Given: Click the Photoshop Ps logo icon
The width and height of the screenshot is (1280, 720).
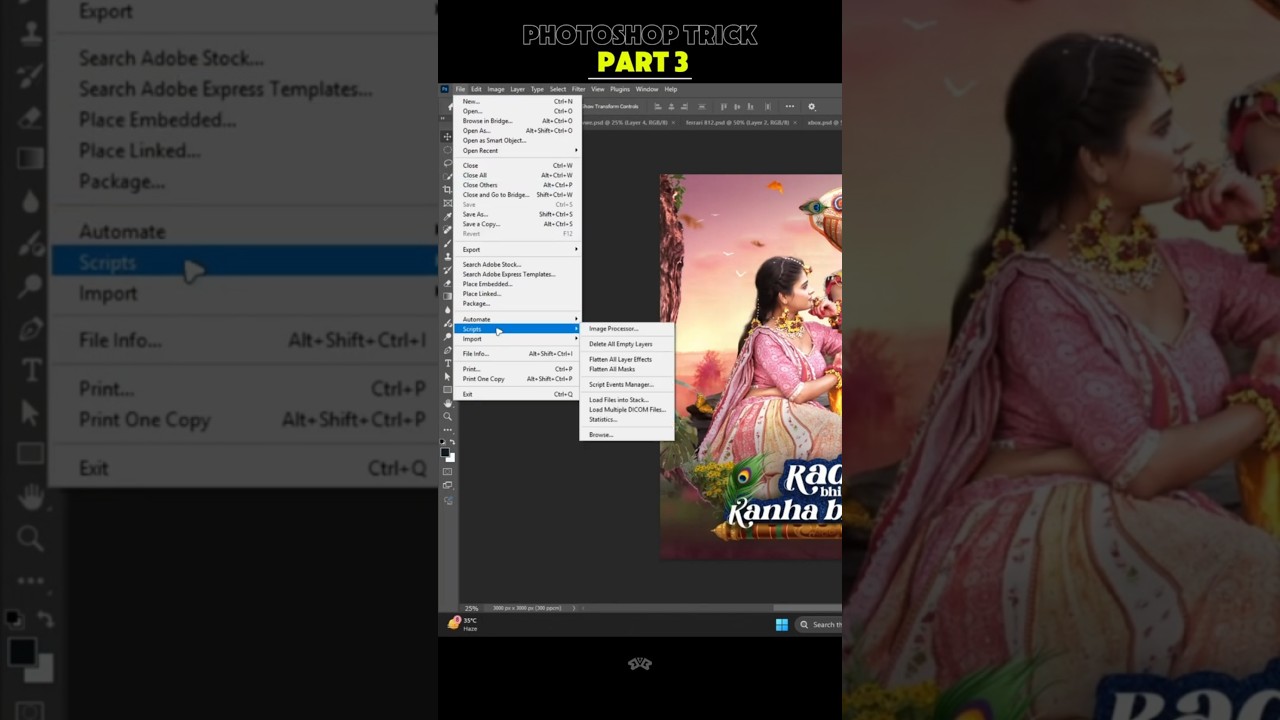Looking at the screenshot, I should pyautogui.click(x=445, y=89).
